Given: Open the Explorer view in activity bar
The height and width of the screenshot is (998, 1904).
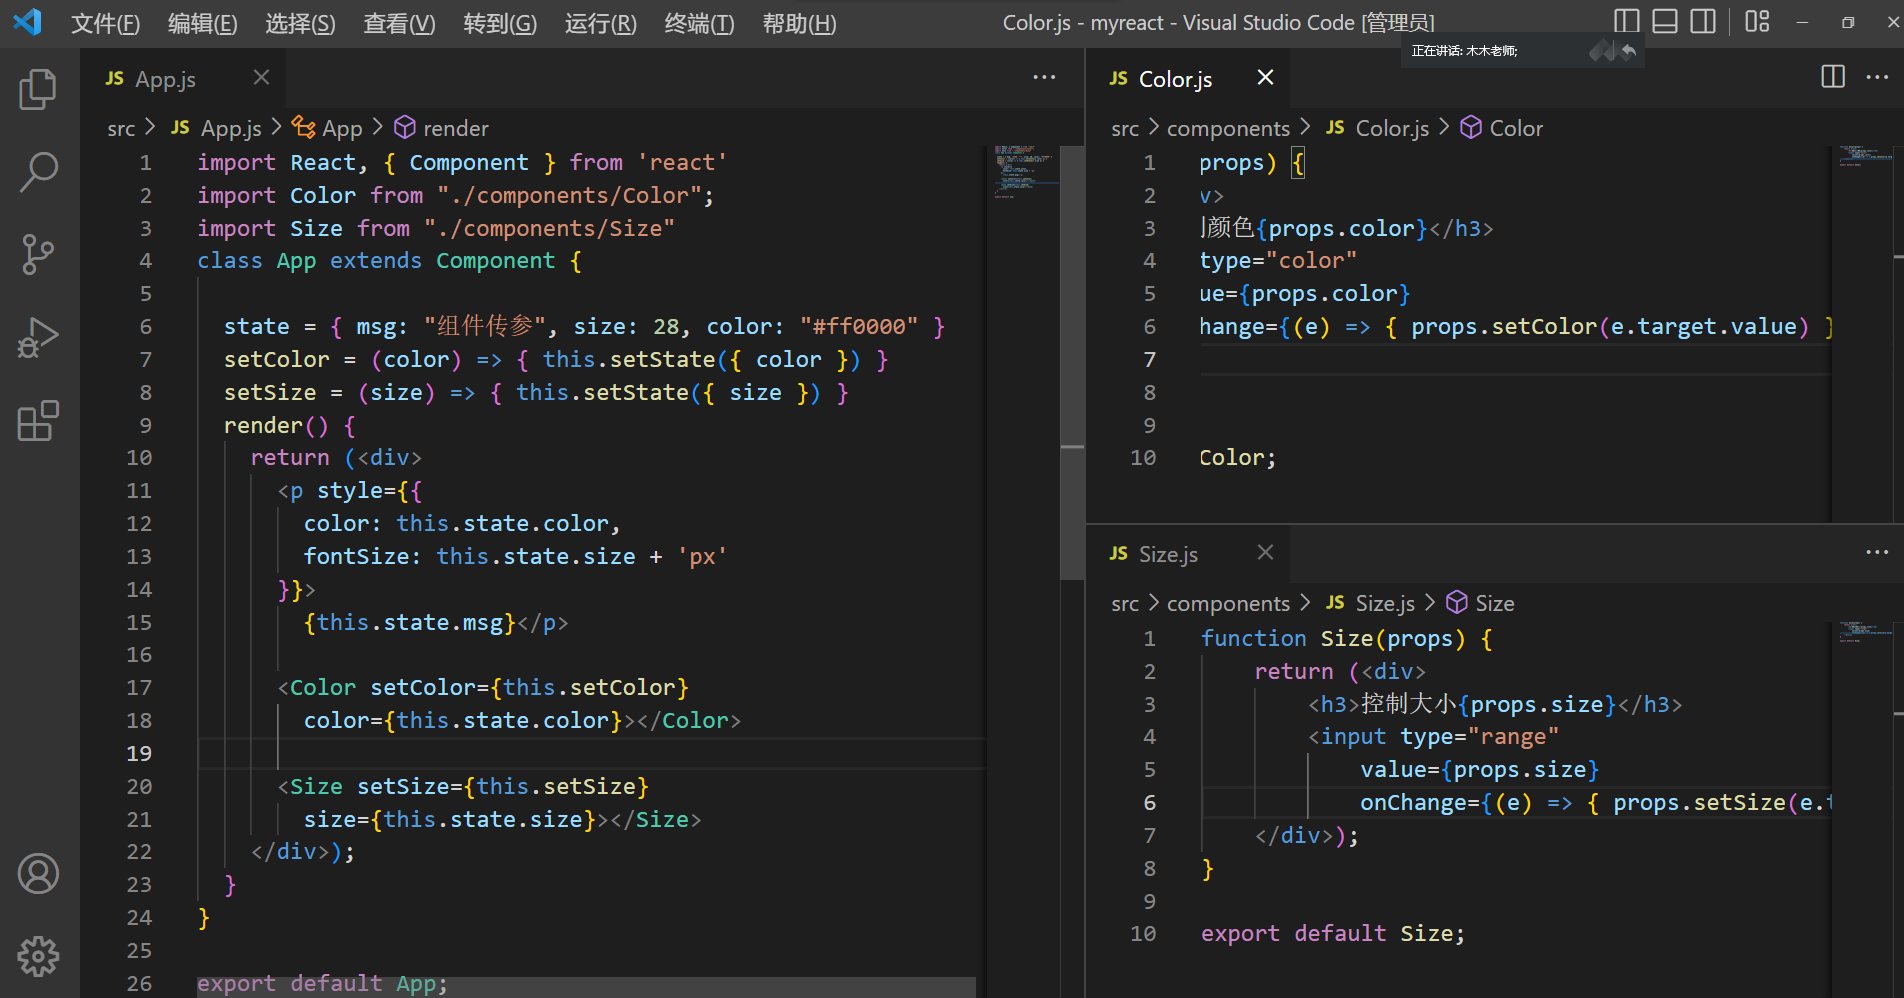Looking at the screenshot, I should [38, 89].
